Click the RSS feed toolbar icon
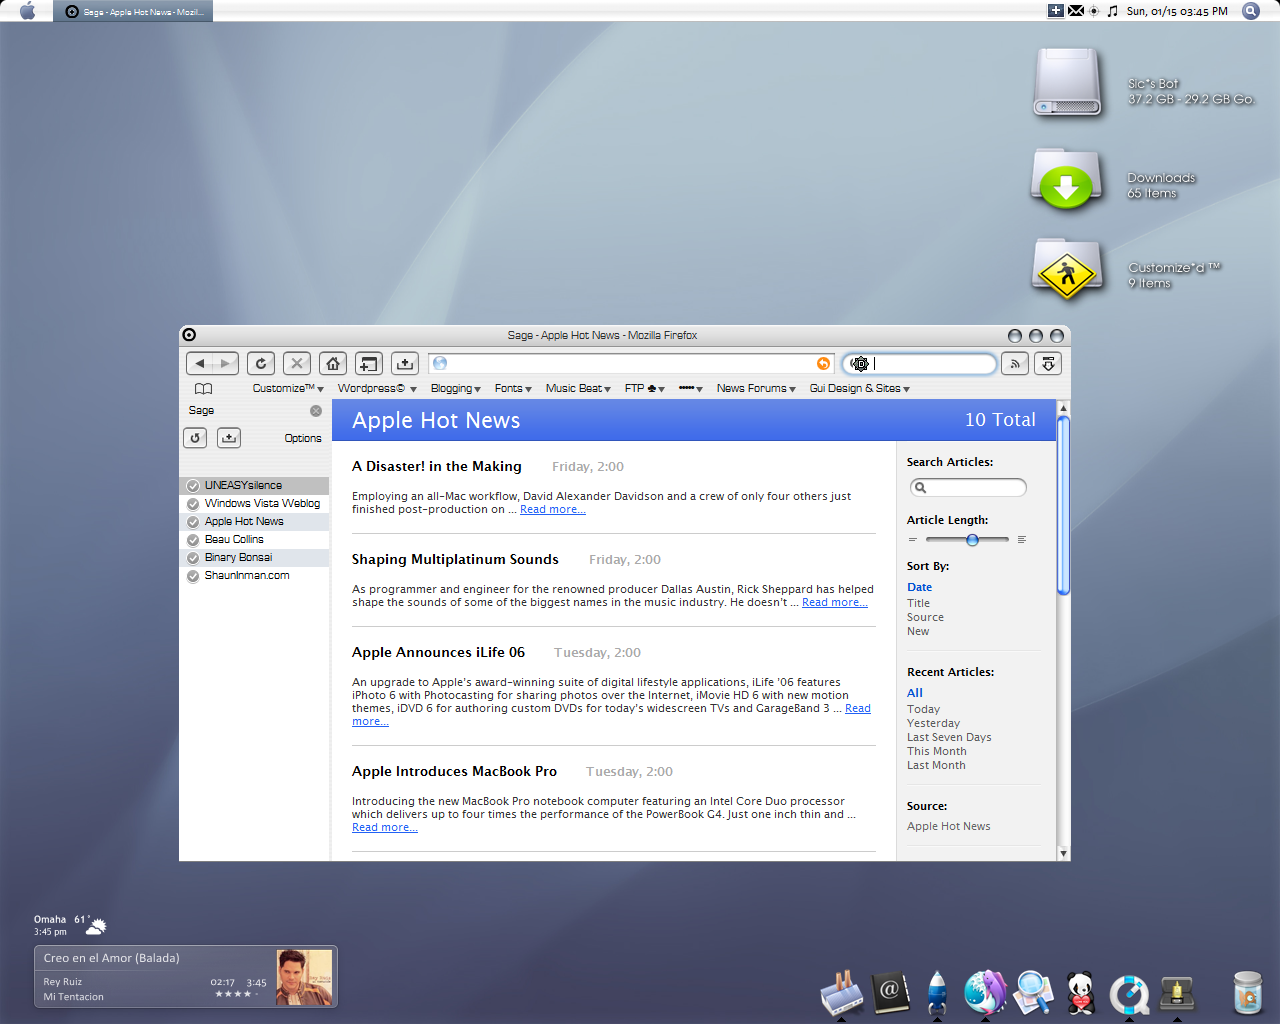Image resolution: width=1280 pixels, height=1024 pixels. (x=1015, y=364)
